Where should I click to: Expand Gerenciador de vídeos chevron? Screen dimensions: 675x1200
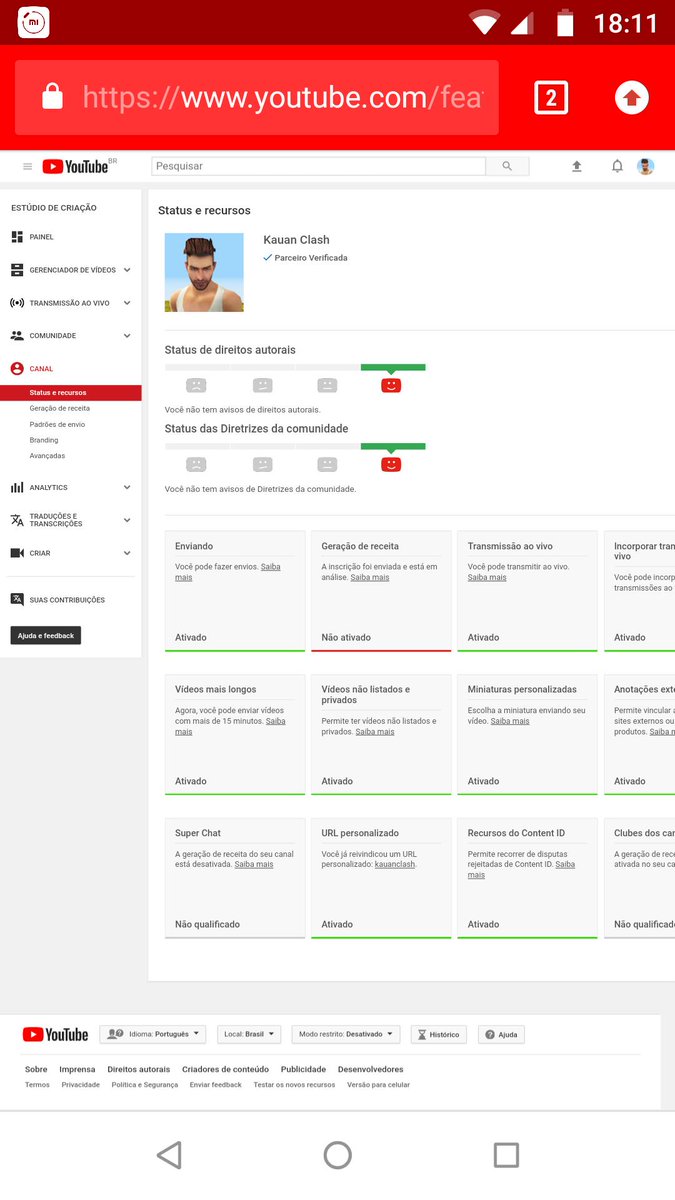pos(127,270)
